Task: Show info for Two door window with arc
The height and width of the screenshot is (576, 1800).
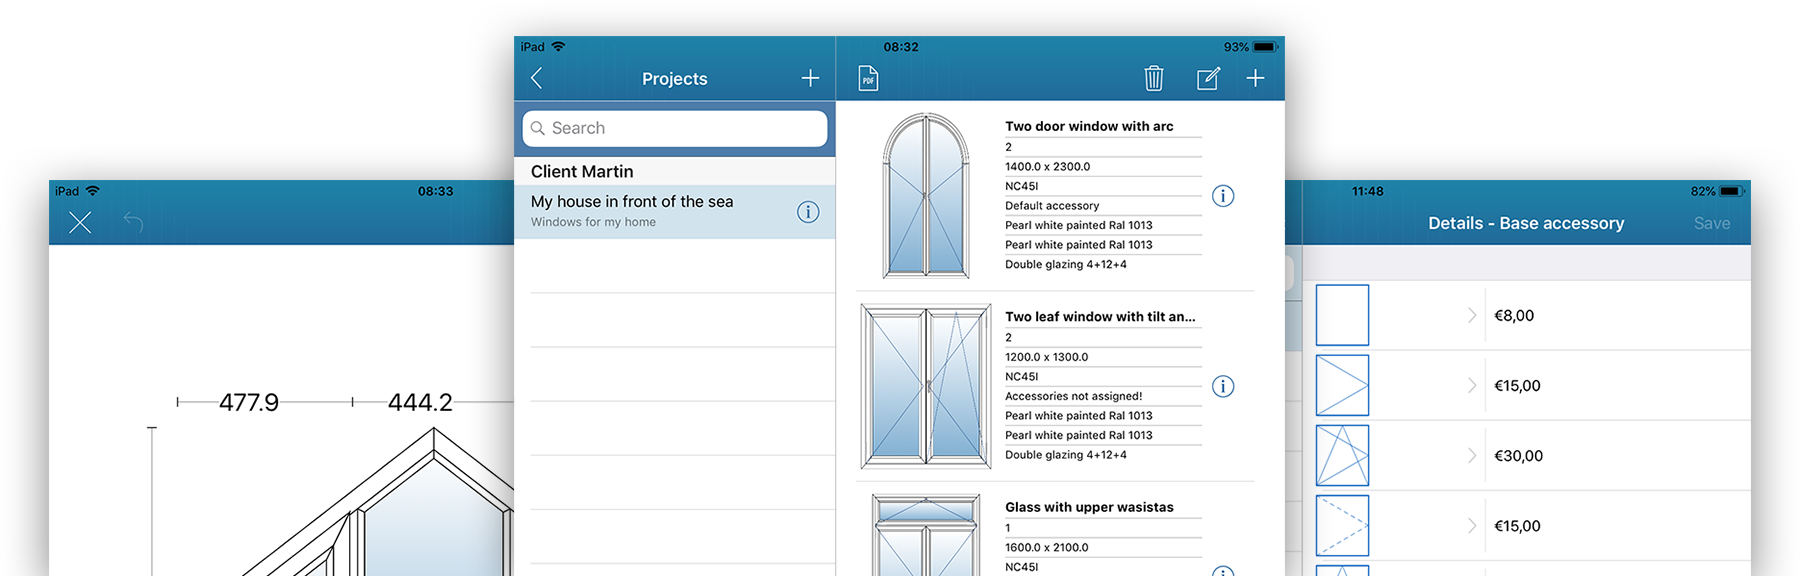Action: (x=1223, y=196)
